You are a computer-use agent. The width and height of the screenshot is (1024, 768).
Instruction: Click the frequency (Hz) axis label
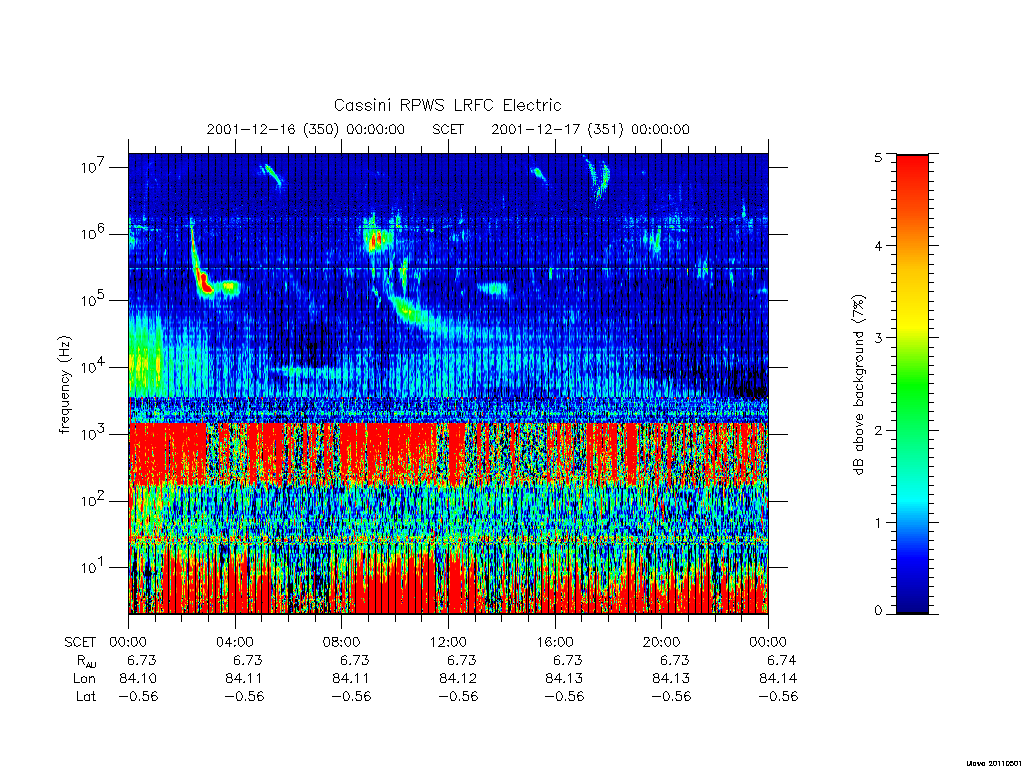65,385
